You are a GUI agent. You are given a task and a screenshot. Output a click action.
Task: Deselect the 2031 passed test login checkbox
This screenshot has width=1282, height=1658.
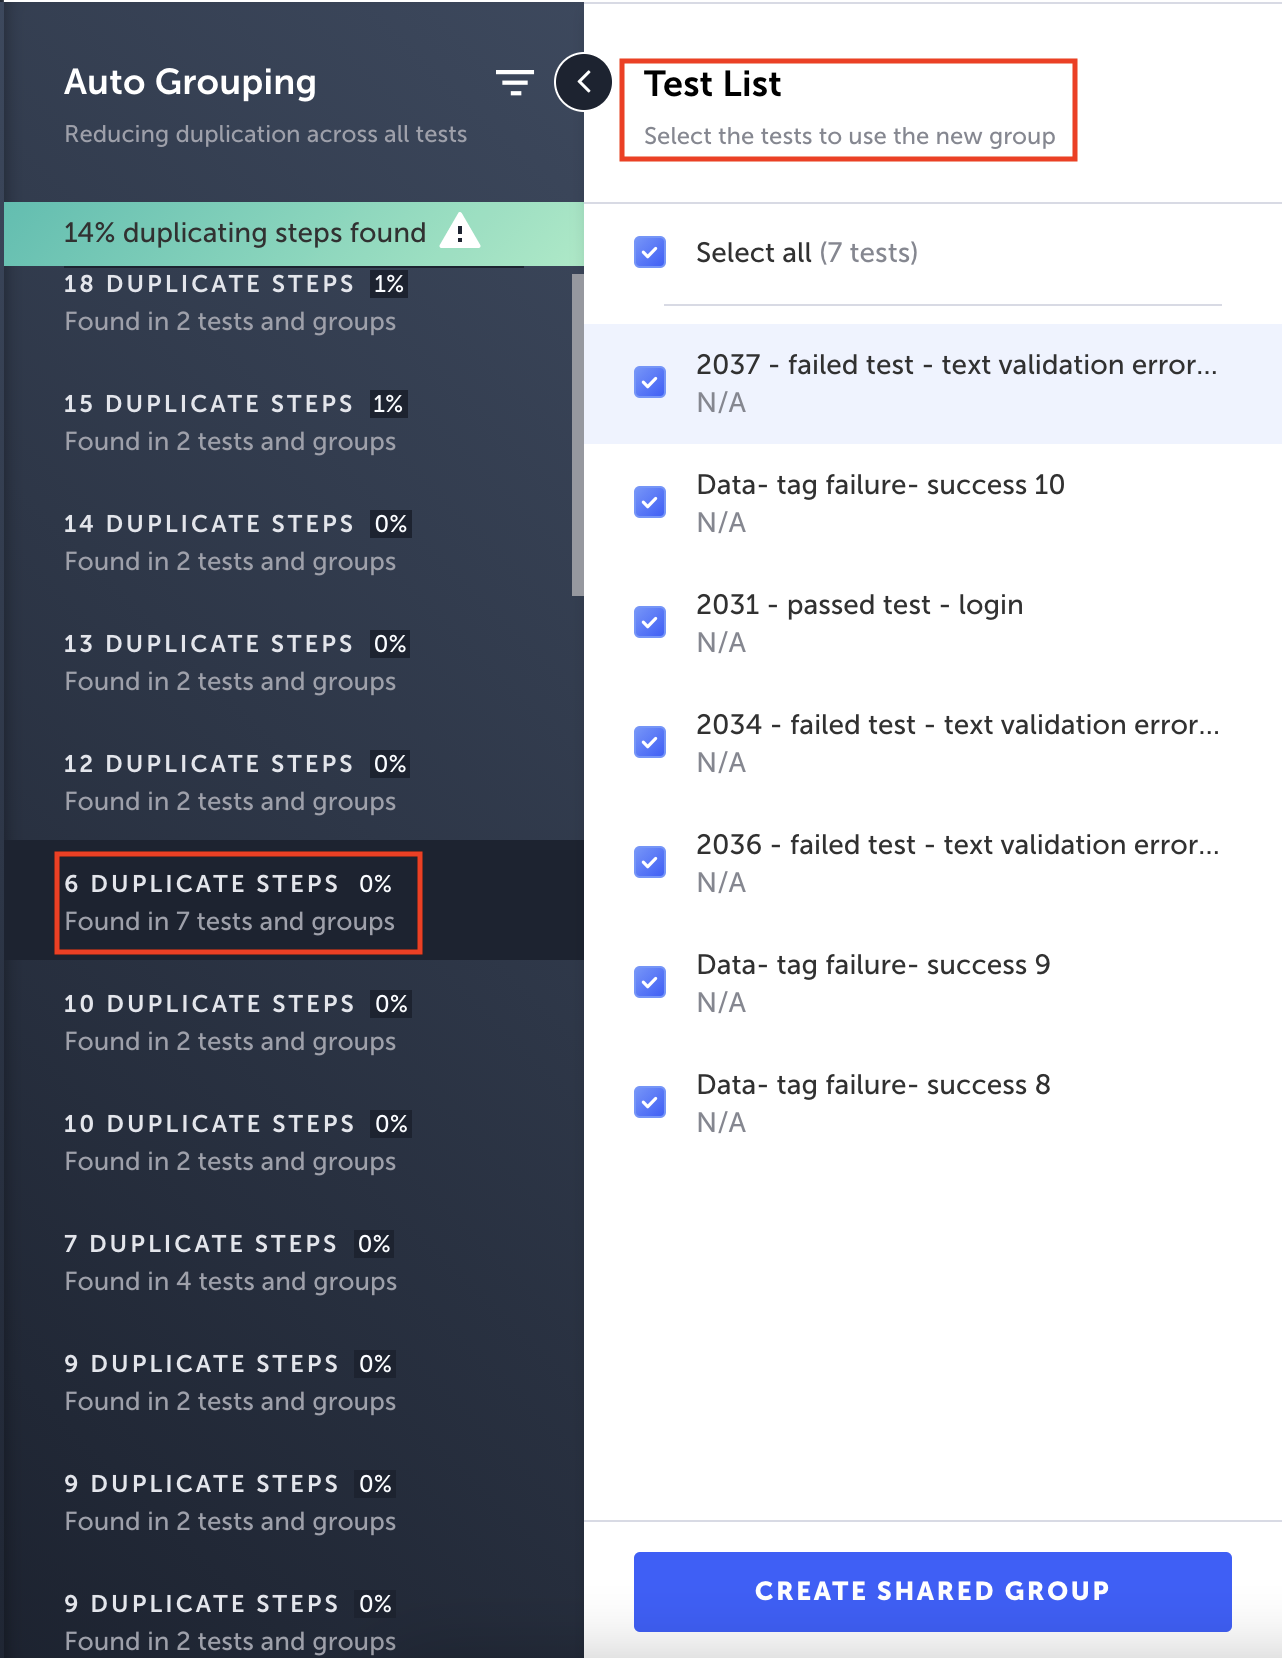pyautogui.click(x=650, y=622)
